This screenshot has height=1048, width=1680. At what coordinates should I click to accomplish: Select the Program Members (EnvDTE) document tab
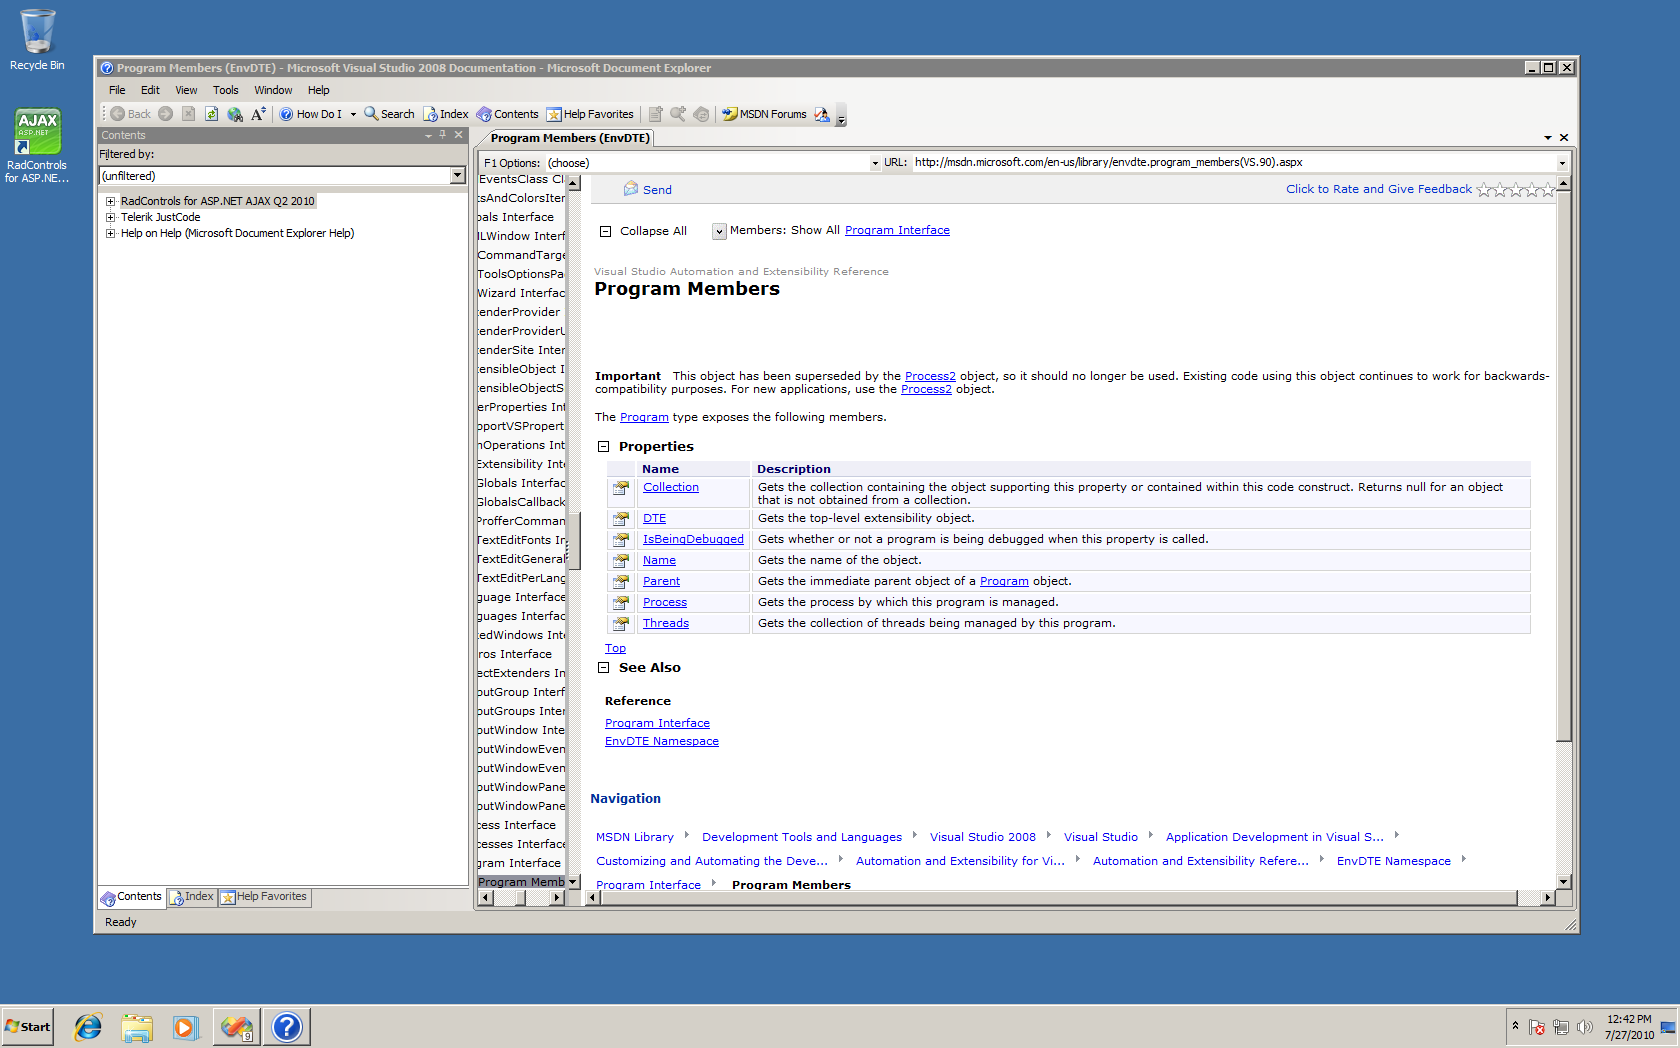pos(571,138)
